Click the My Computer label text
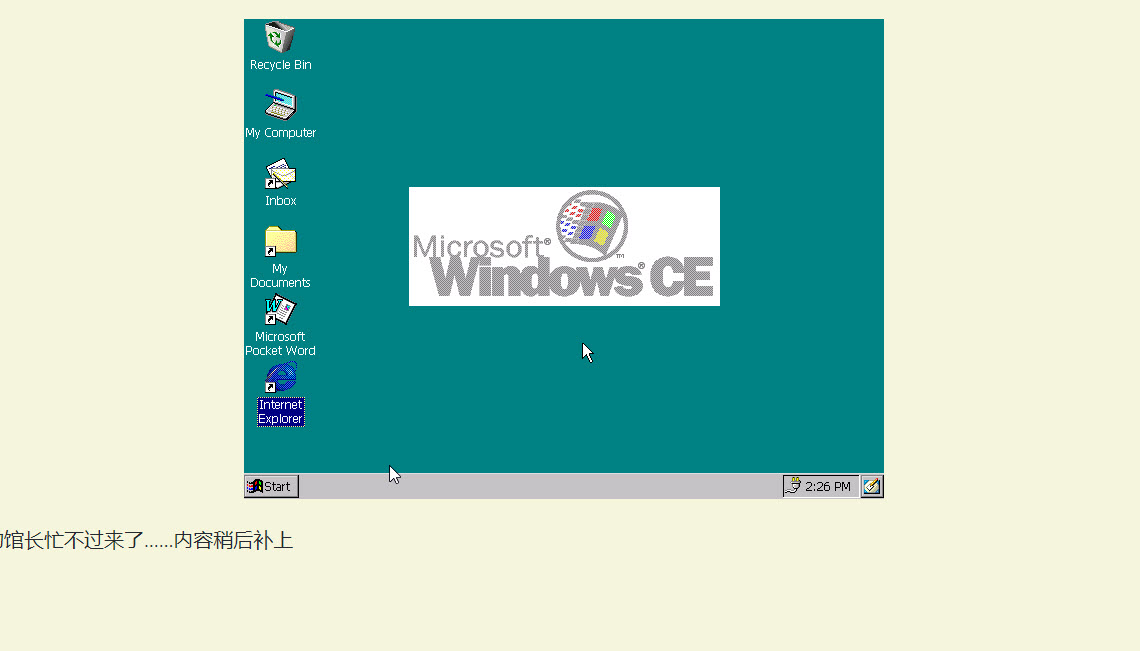Screen dimensions: 1140x651 pyautogui.click(x=281, y=132)
